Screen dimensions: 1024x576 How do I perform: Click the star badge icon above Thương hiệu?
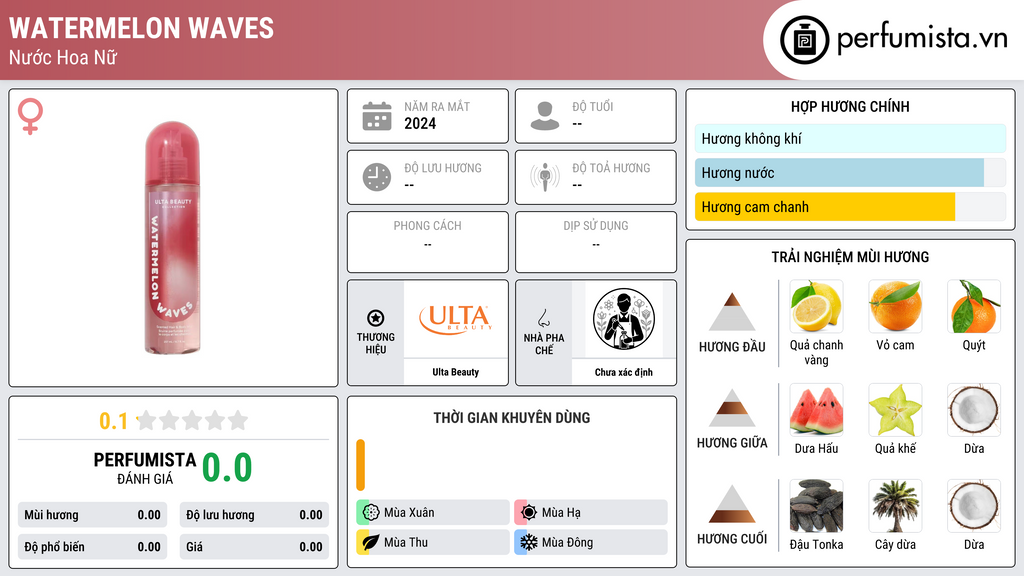(x=376, y=318)
